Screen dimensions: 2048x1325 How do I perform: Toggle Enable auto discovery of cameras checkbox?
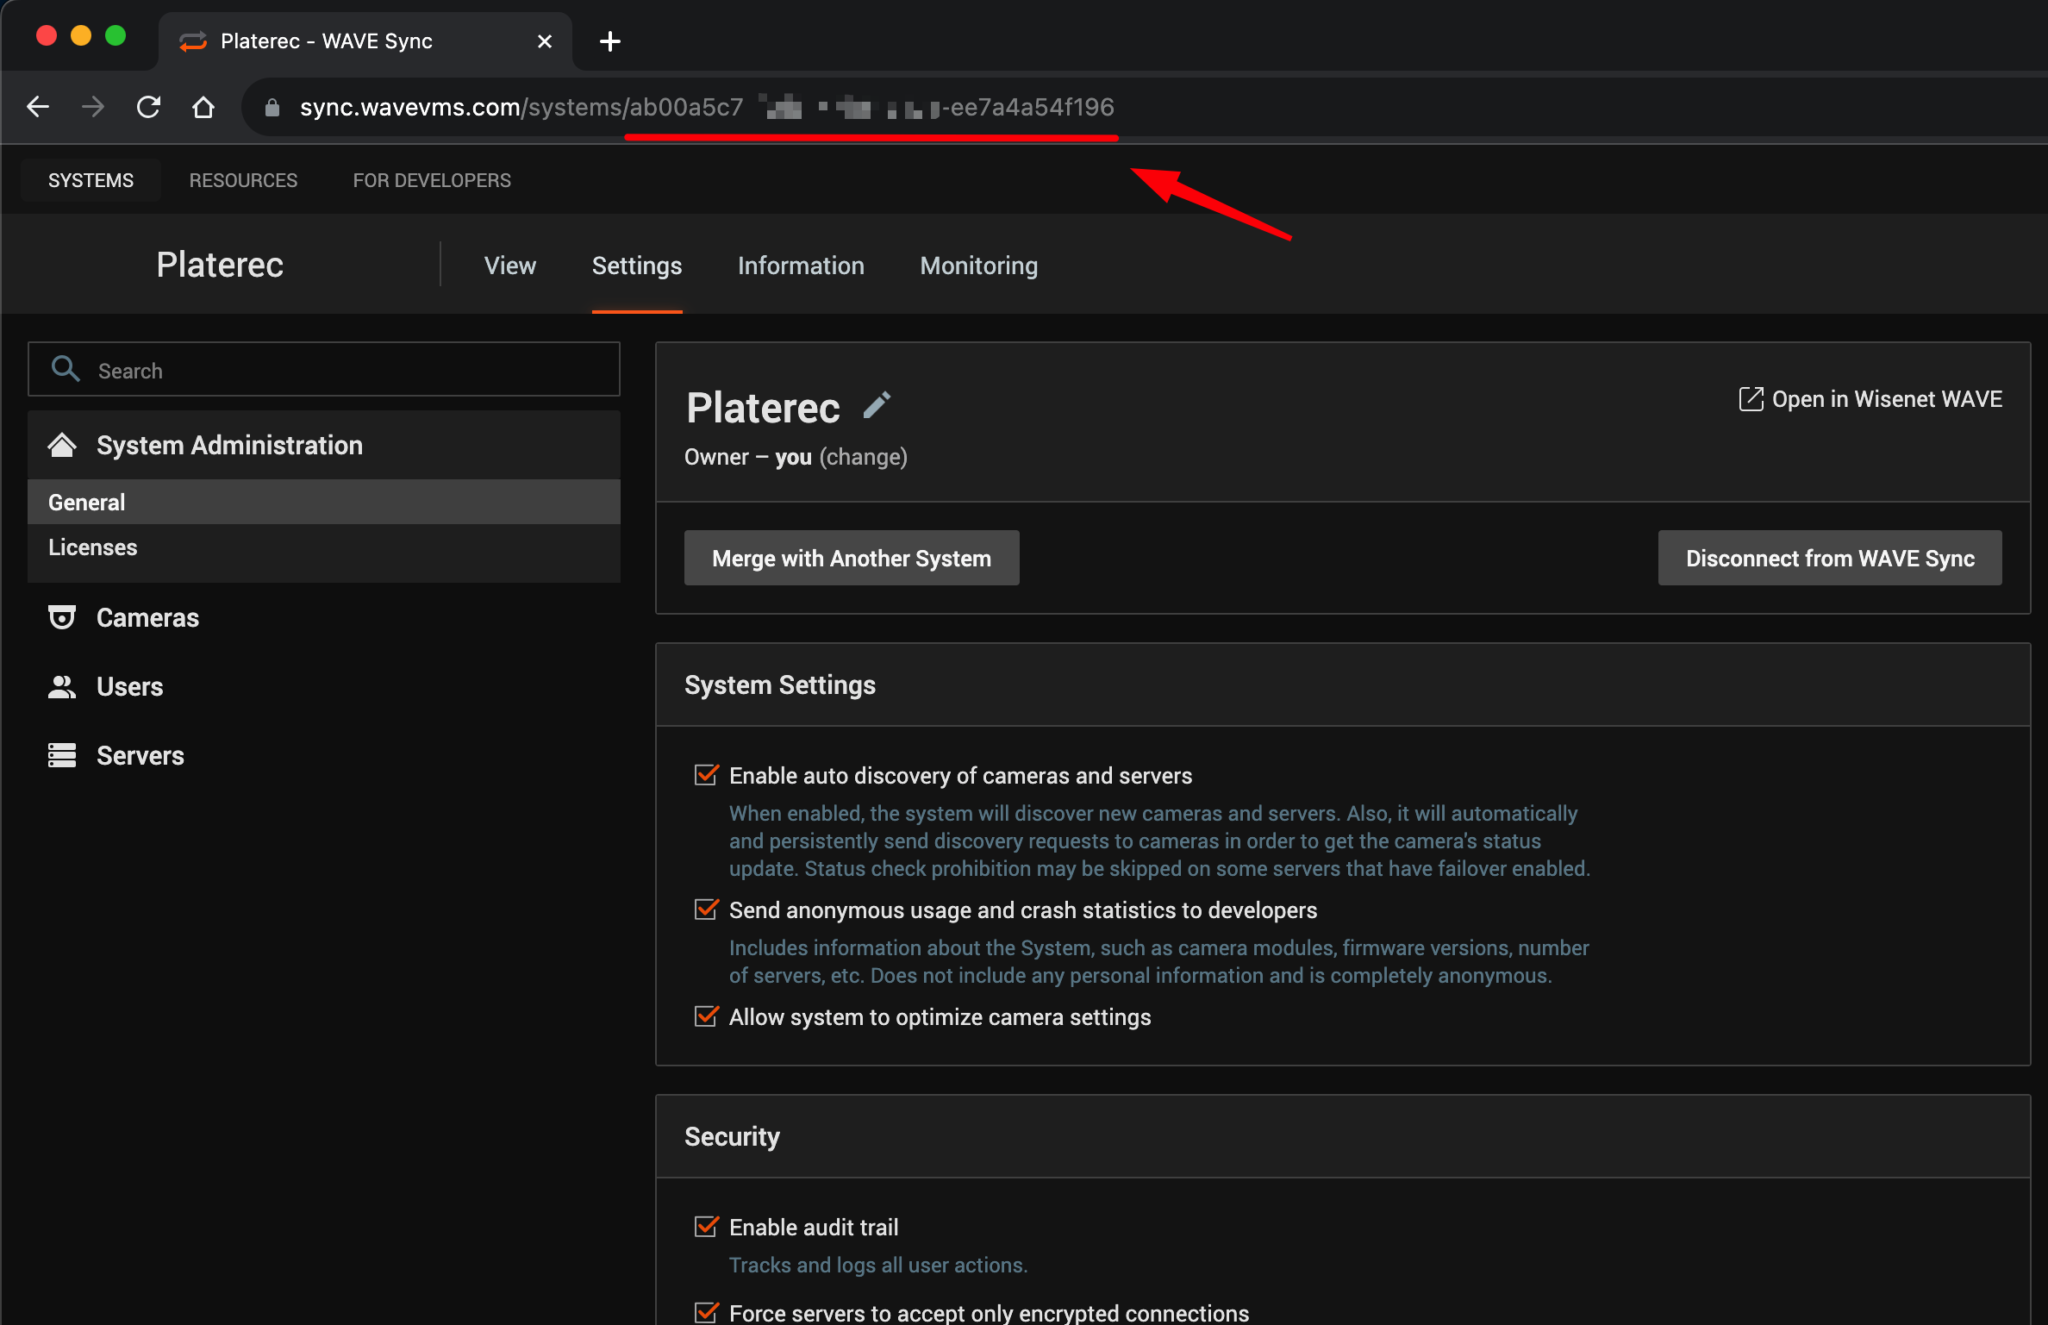706,775
